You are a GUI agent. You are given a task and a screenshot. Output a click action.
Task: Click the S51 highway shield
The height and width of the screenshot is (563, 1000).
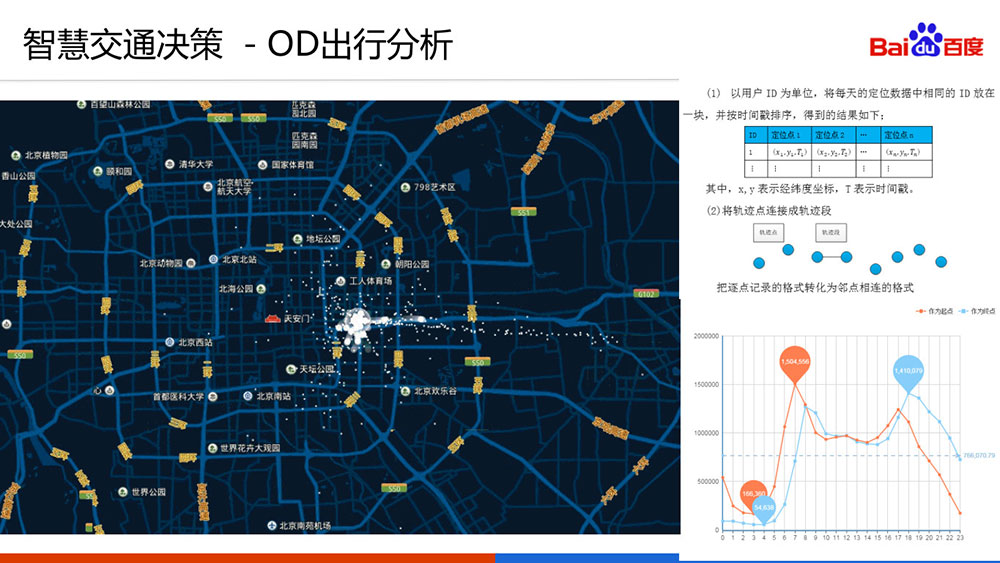[524, 212]
